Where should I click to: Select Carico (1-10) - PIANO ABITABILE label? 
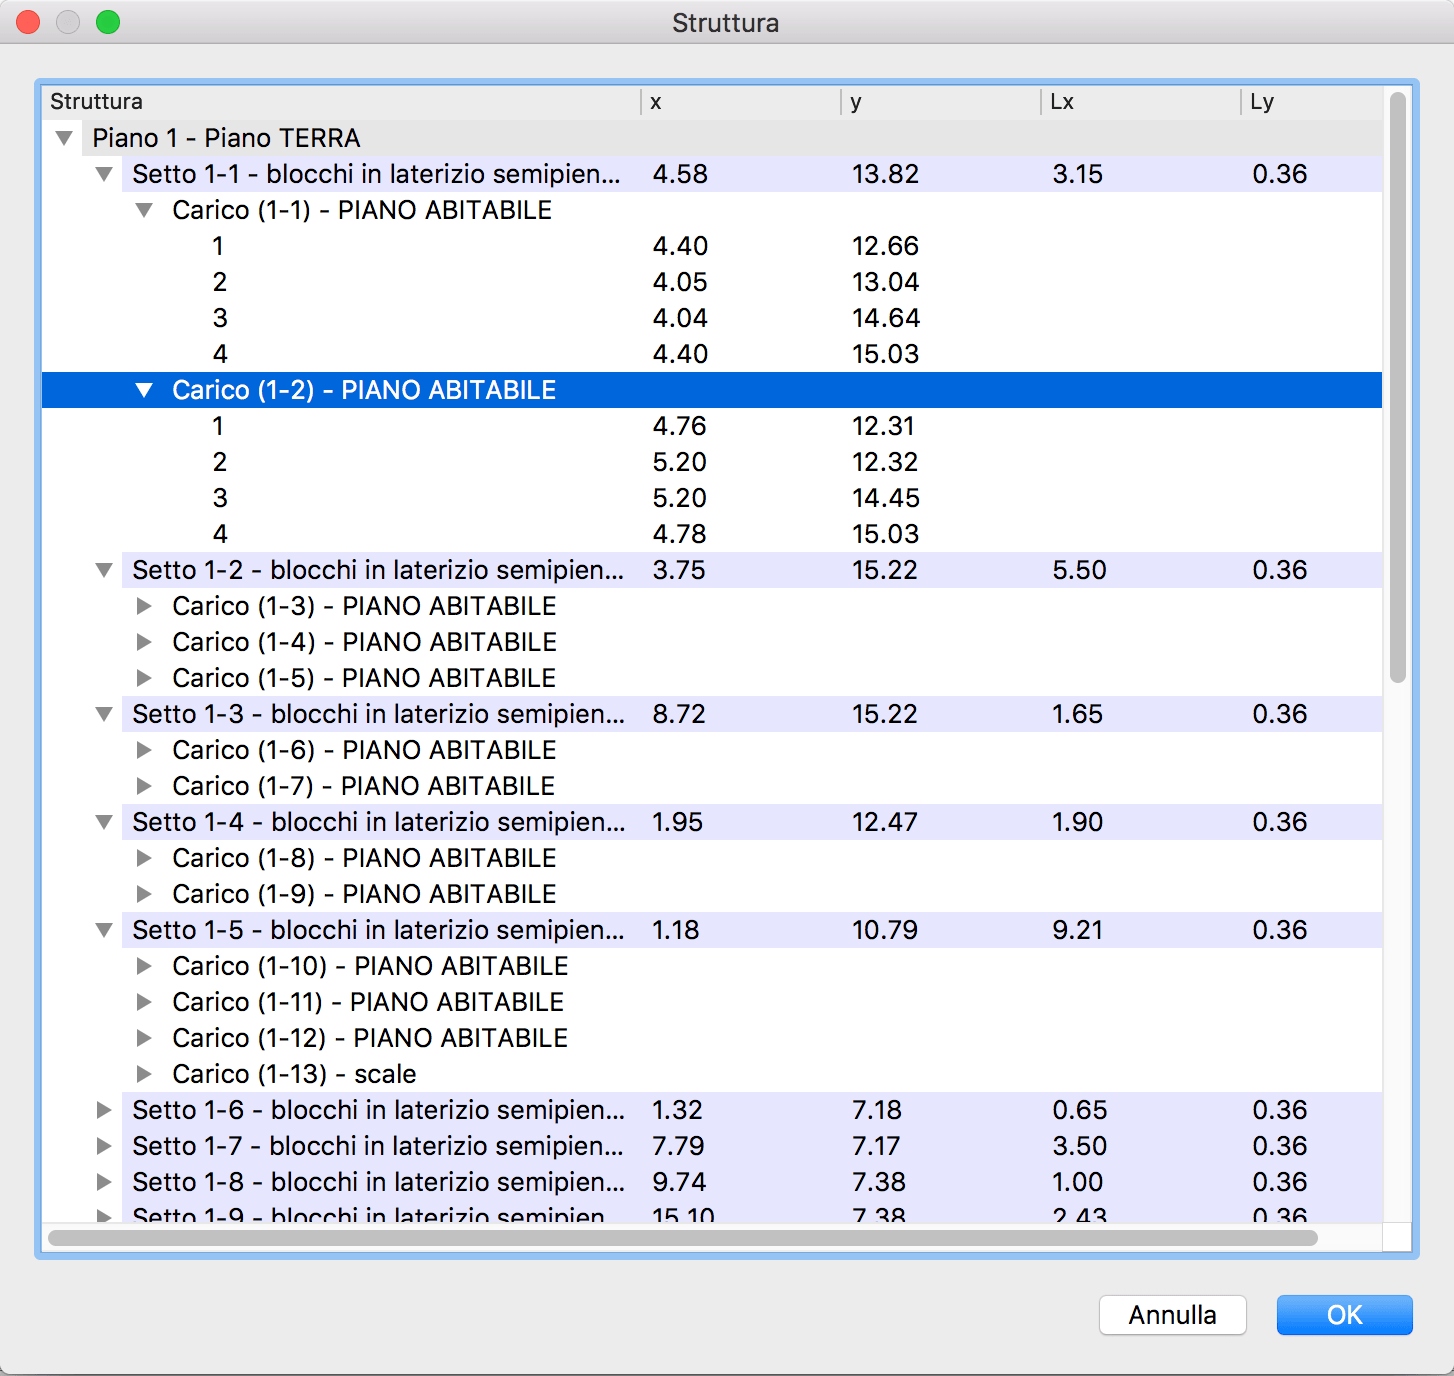[370, 966]
